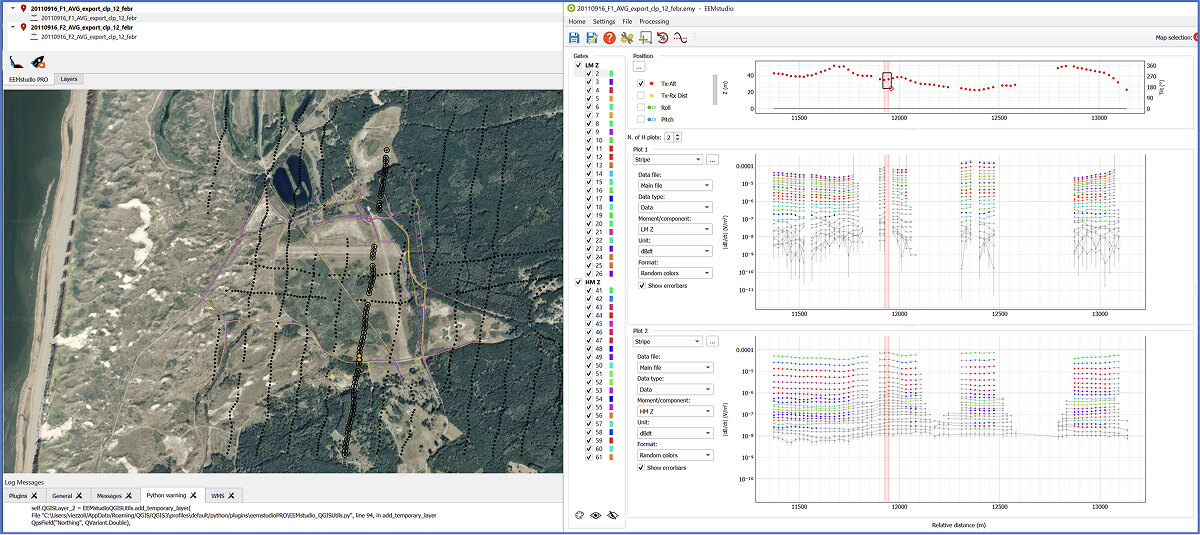The image size is (1200, 535).
Task: Open the File menu
Action: point(627,21)
